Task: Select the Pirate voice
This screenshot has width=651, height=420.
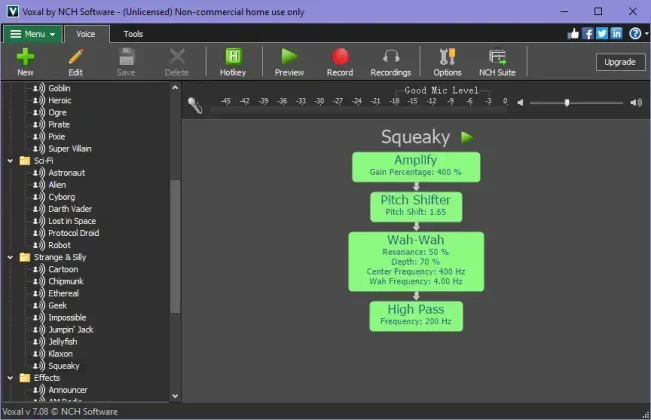Action: (59, 125)
